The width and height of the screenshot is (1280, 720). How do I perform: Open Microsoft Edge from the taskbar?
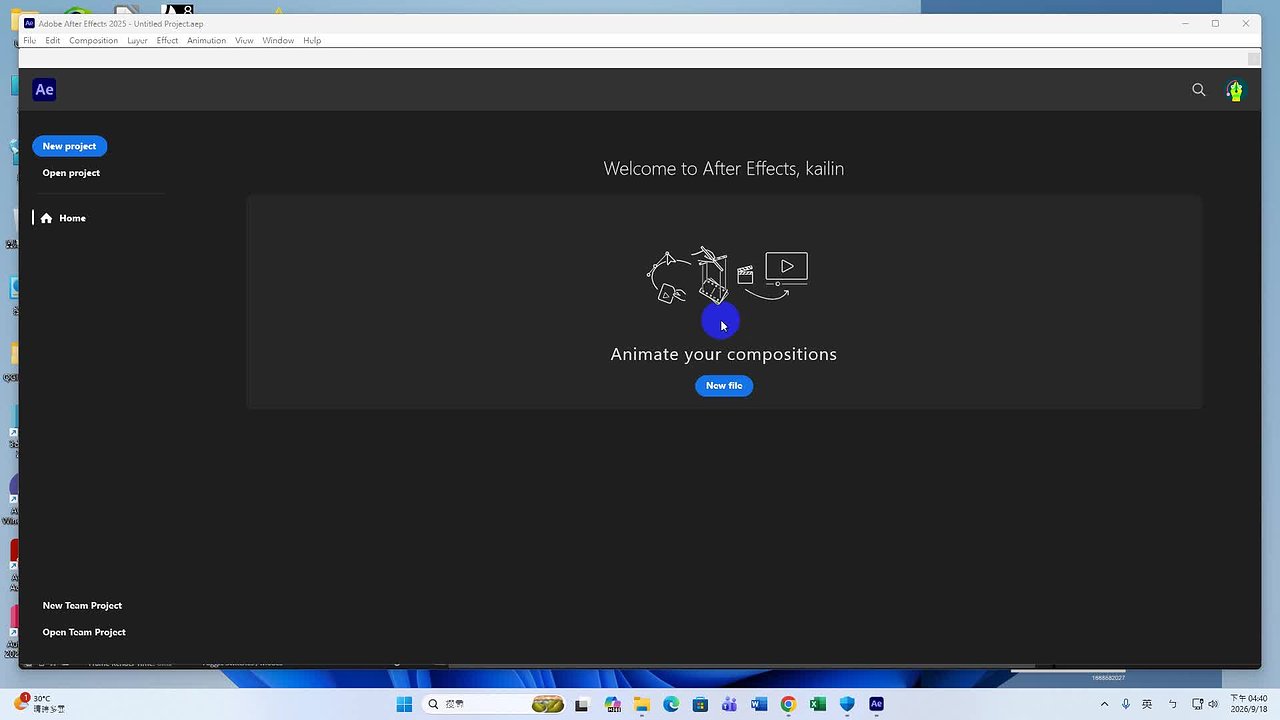[671, 704]
